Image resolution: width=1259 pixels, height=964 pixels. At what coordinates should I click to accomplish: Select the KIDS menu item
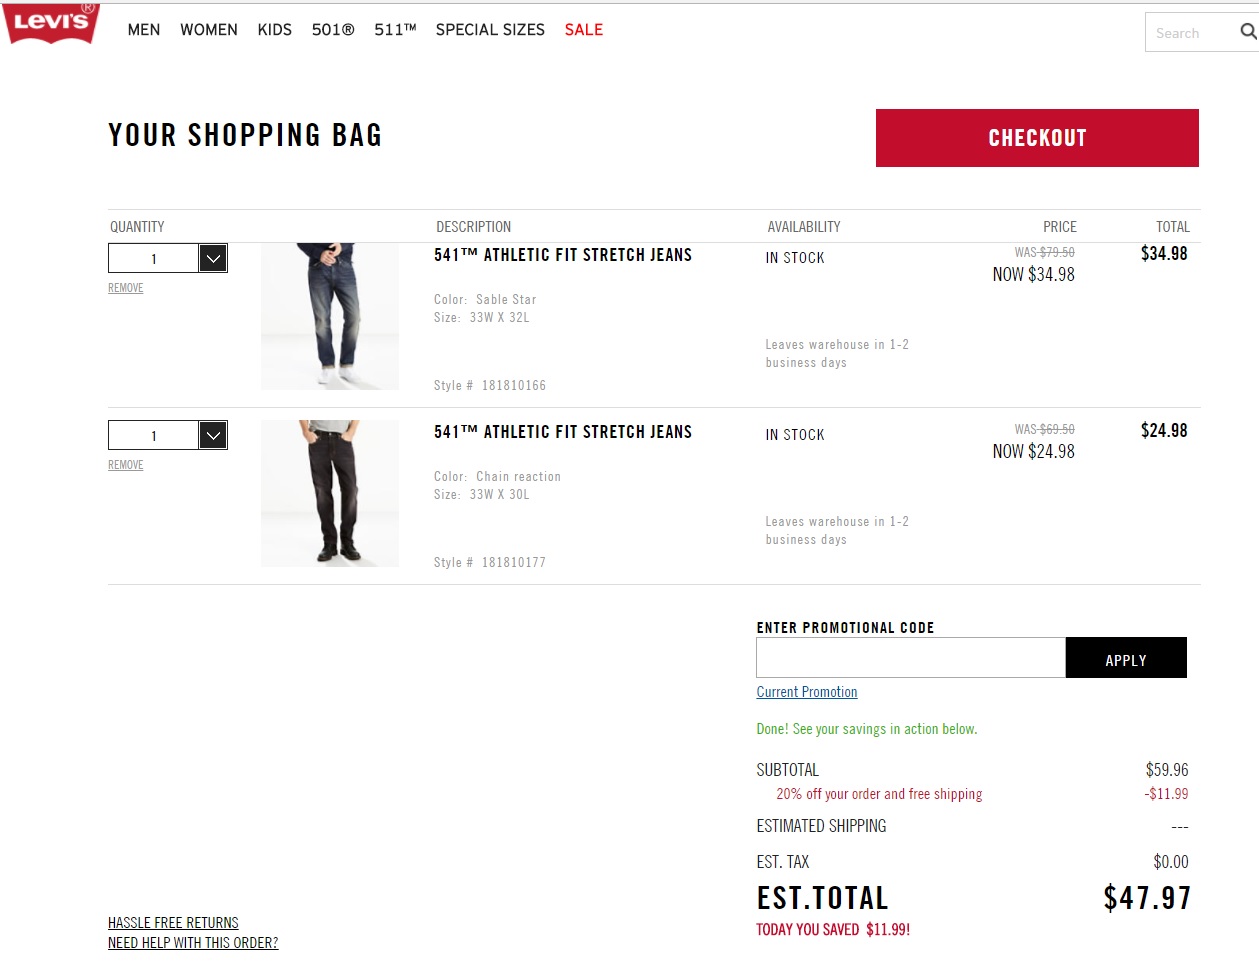click(x=275, y=30)
